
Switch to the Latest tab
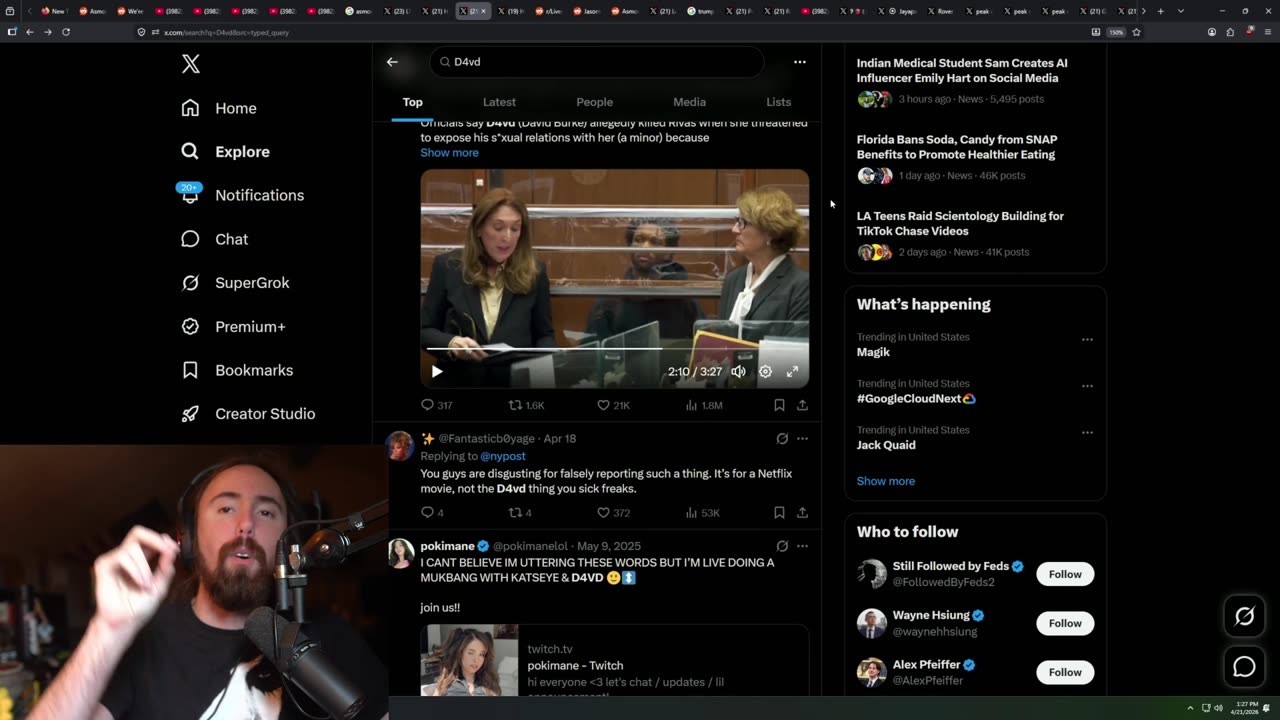point(499,102)
